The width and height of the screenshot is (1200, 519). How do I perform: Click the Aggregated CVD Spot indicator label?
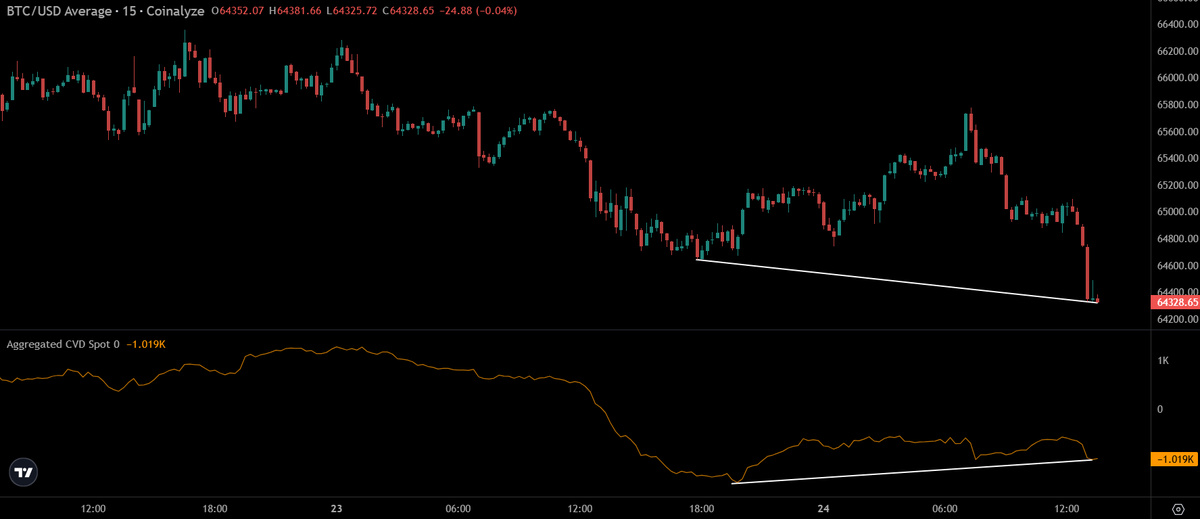(x=63, y=344)
